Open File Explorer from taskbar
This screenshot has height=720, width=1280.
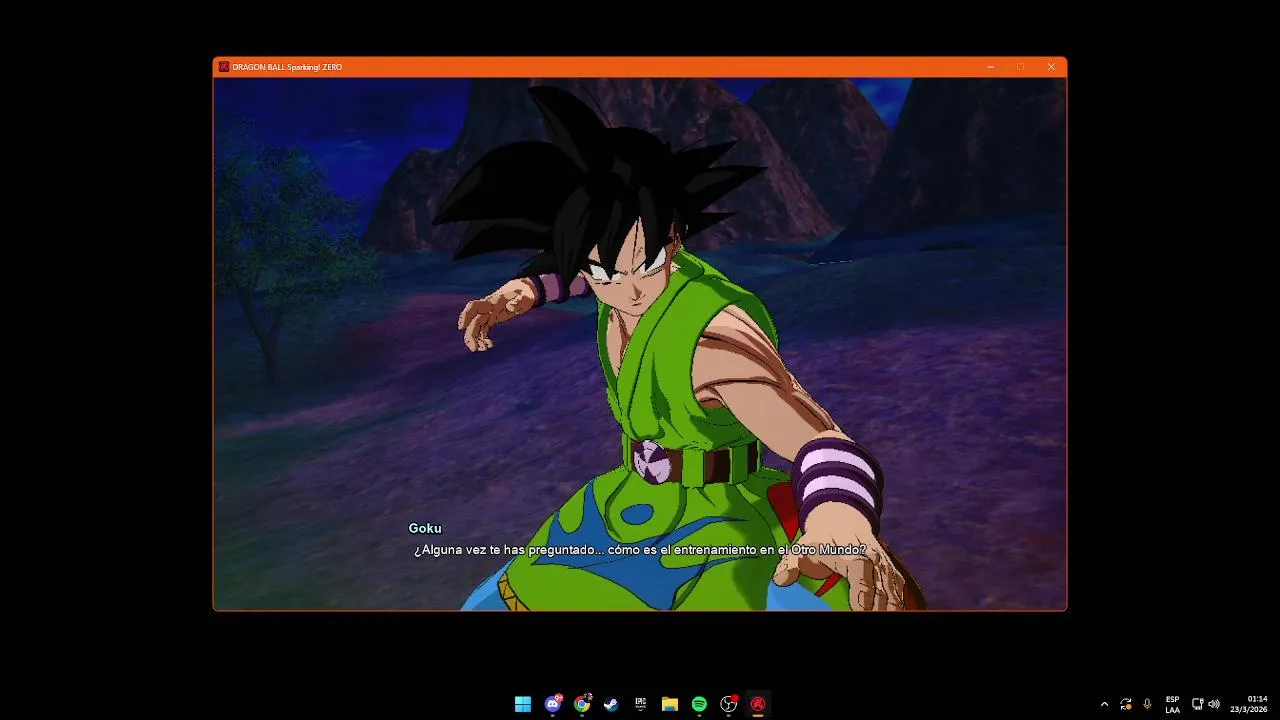[x=670, y=704]
